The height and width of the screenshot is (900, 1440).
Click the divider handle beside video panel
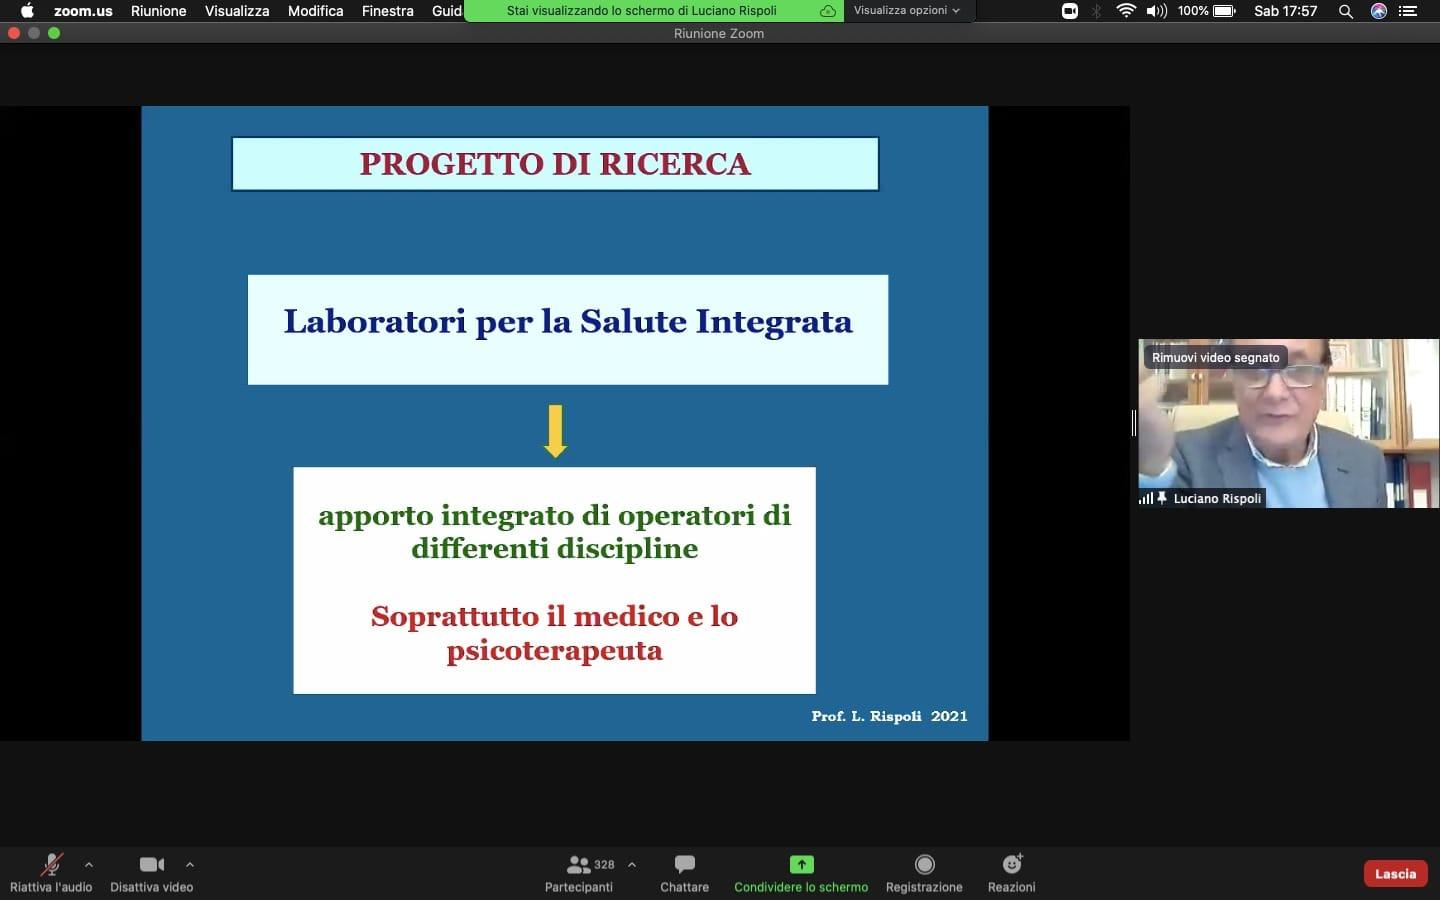[x=1134, y=423]
